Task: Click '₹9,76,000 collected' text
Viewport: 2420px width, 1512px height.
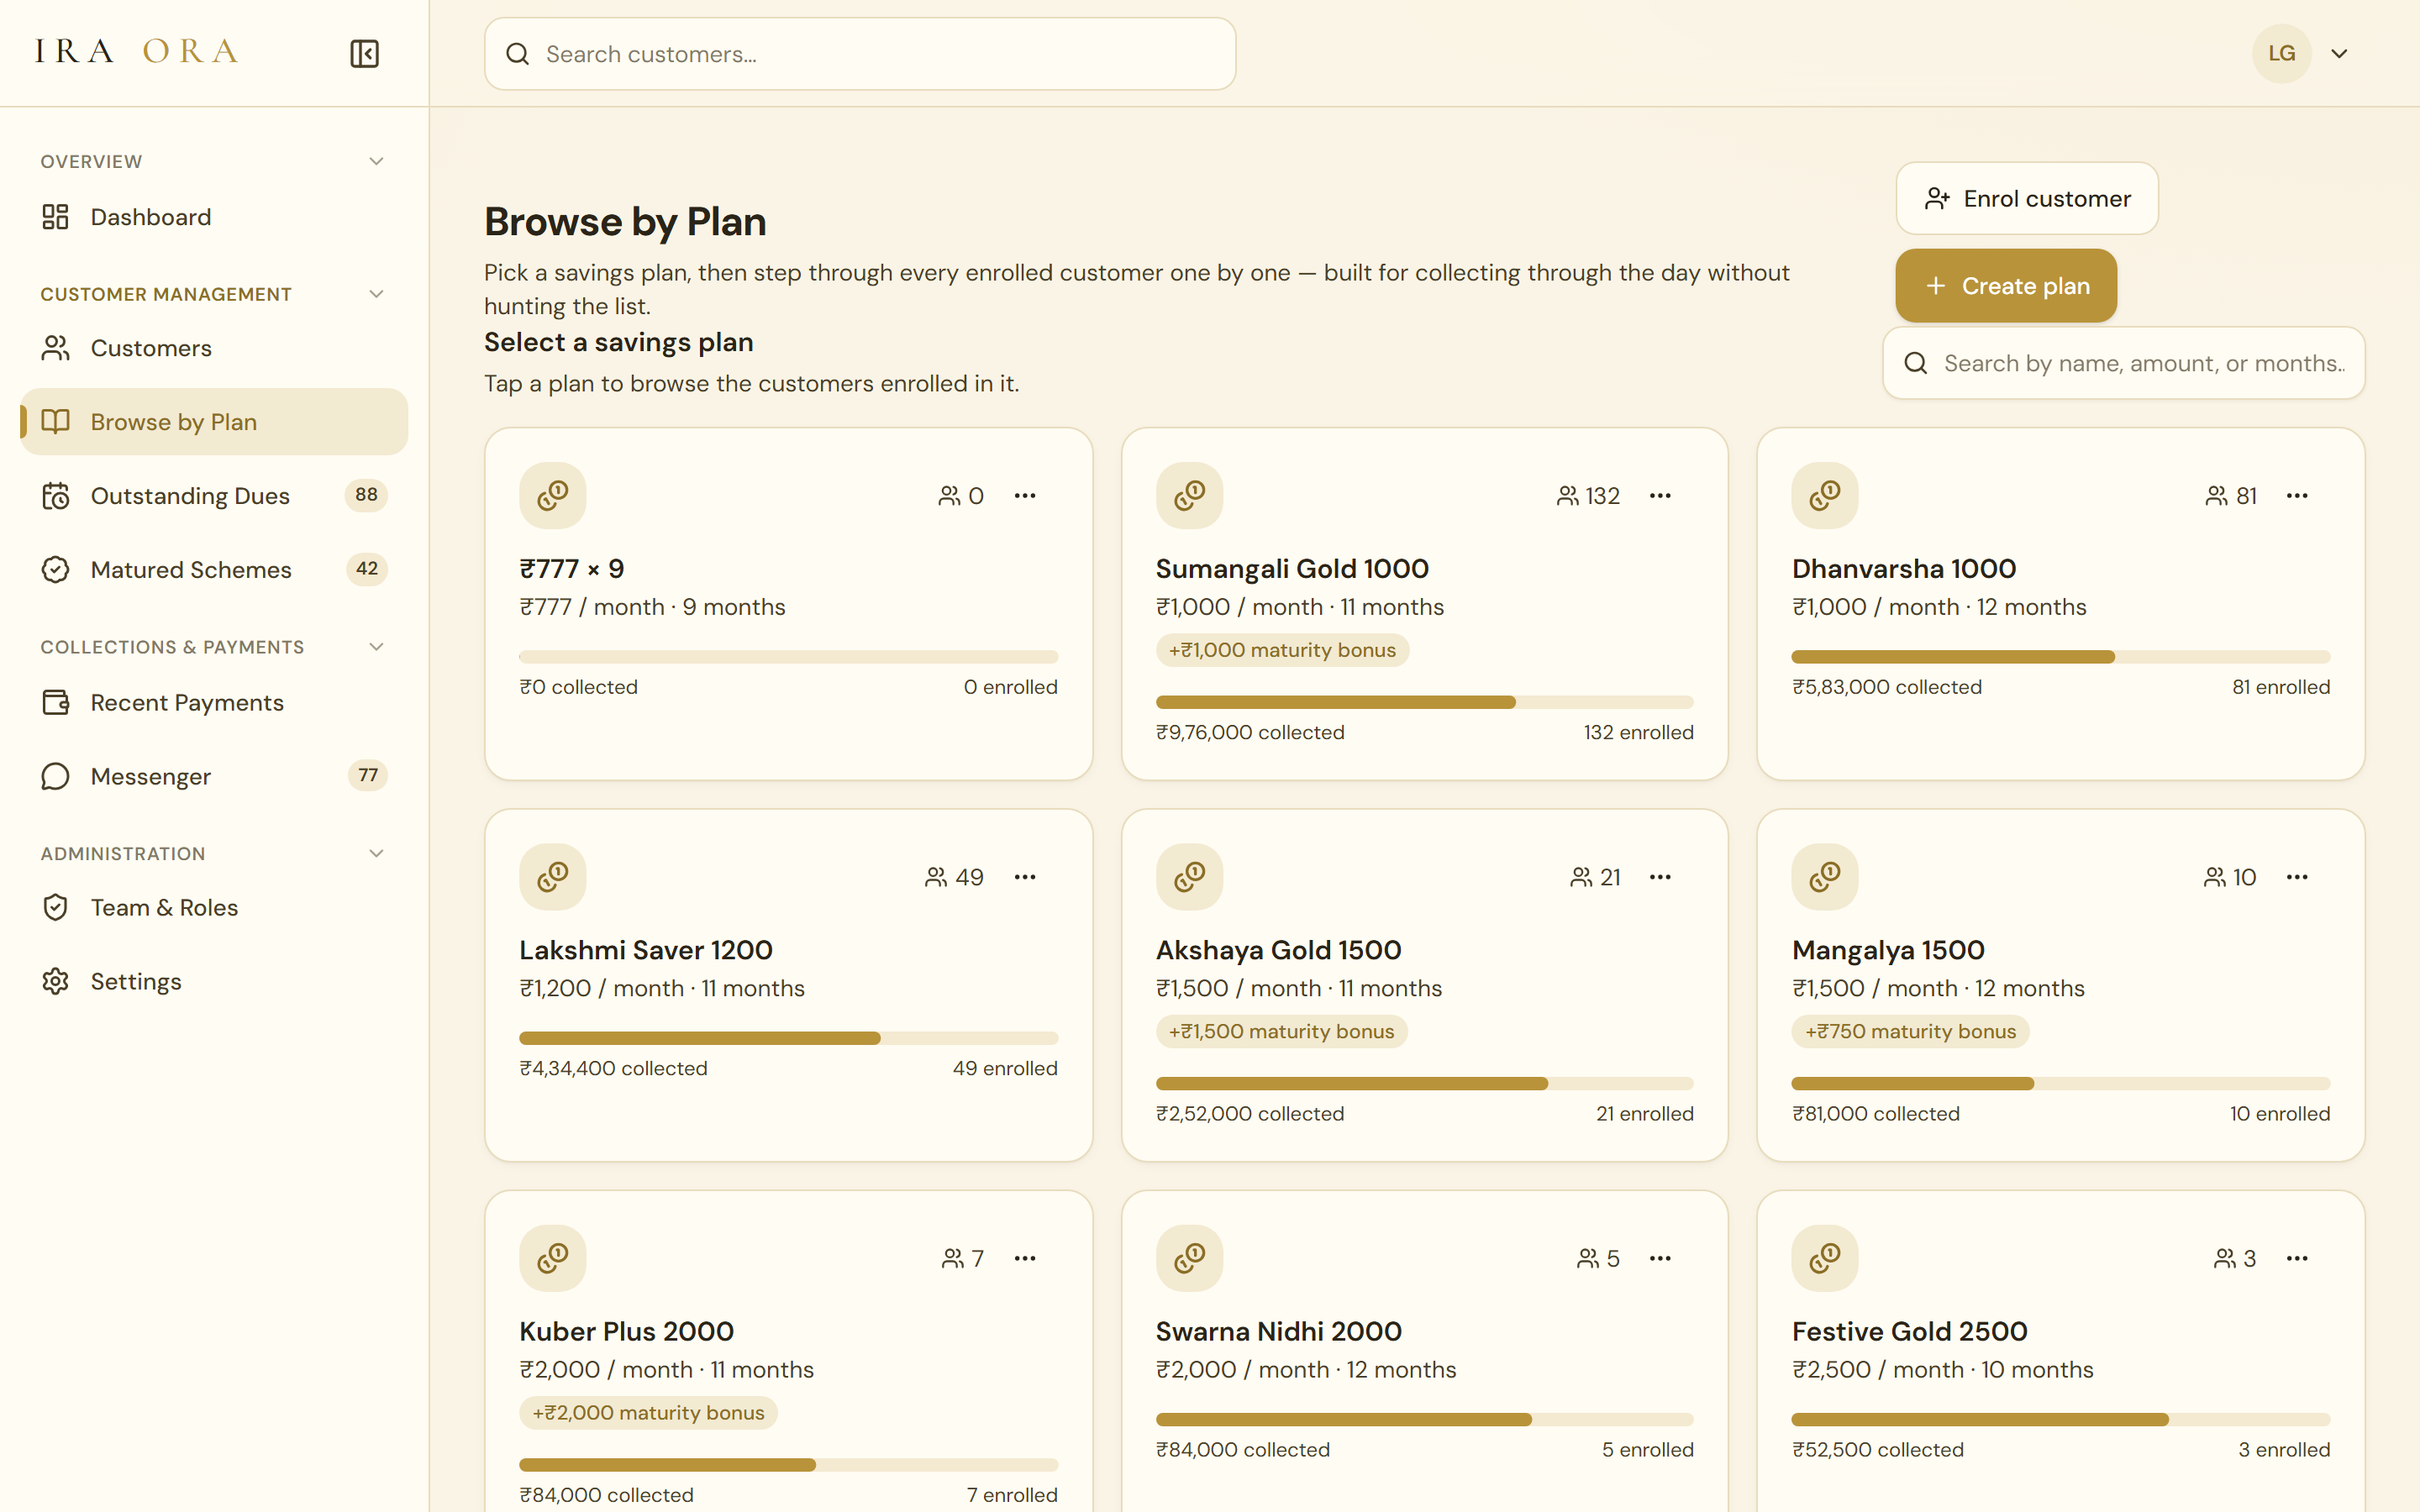Action: tap(1250, 732)
